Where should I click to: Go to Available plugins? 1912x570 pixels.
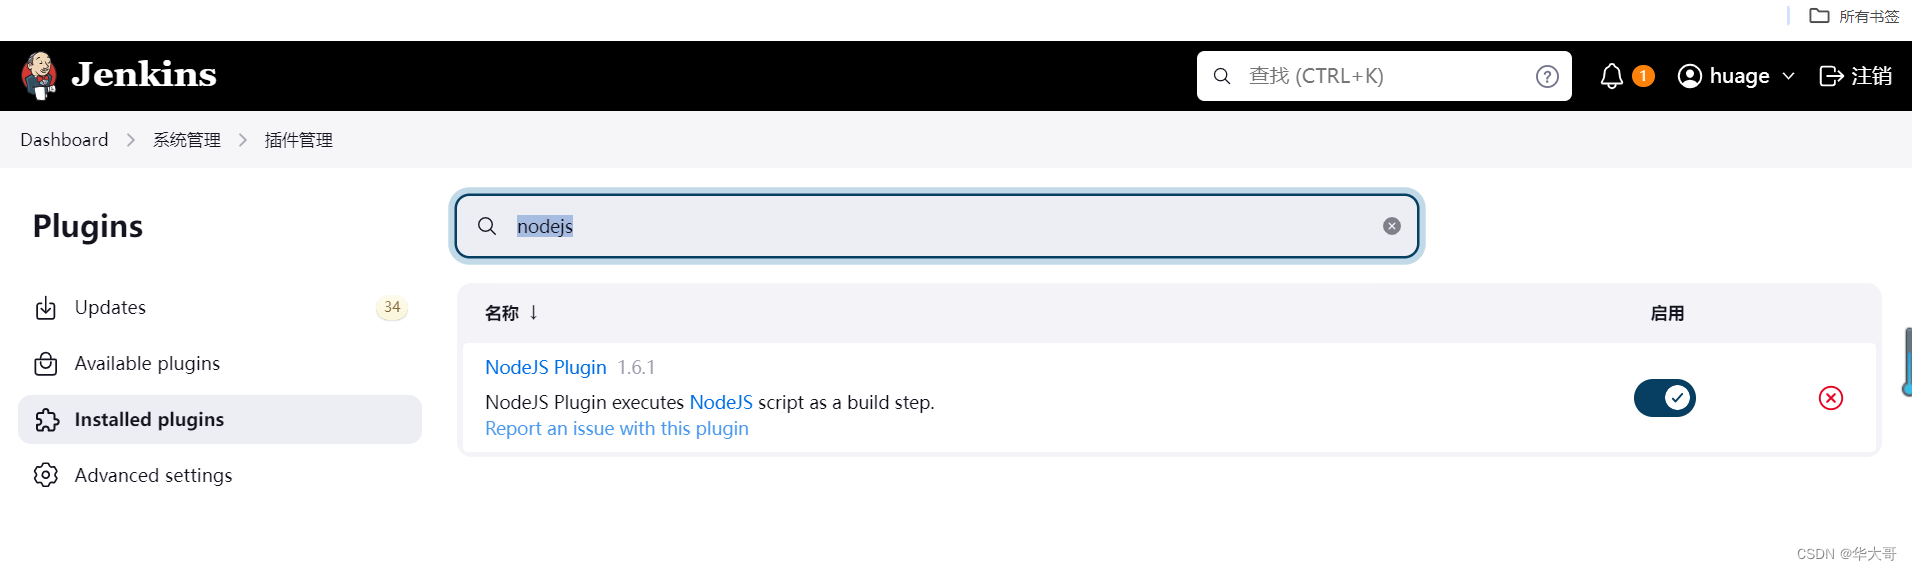click(x=147, y=363)
